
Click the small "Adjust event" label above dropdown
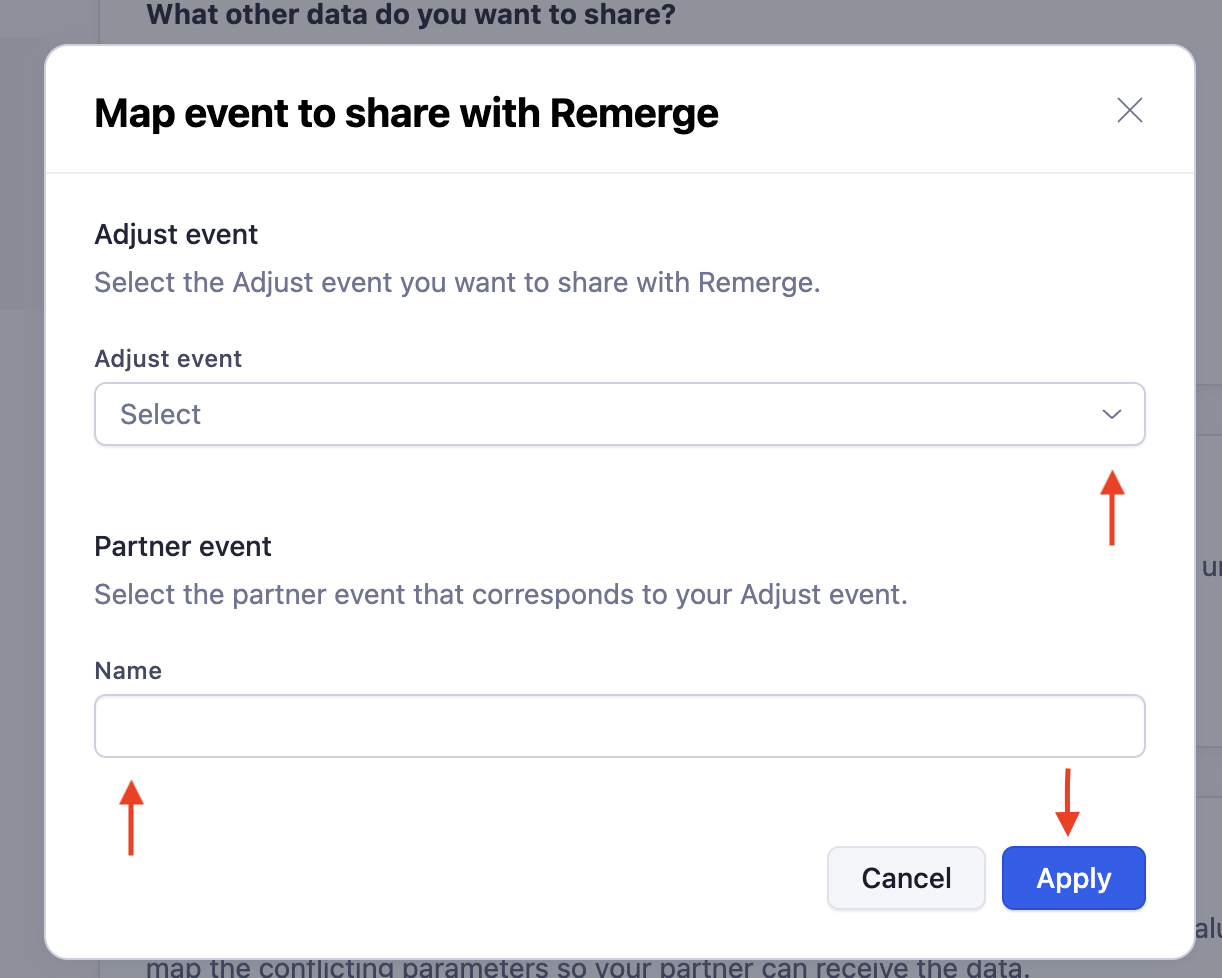pyautogui.click(x=168, y=359)
